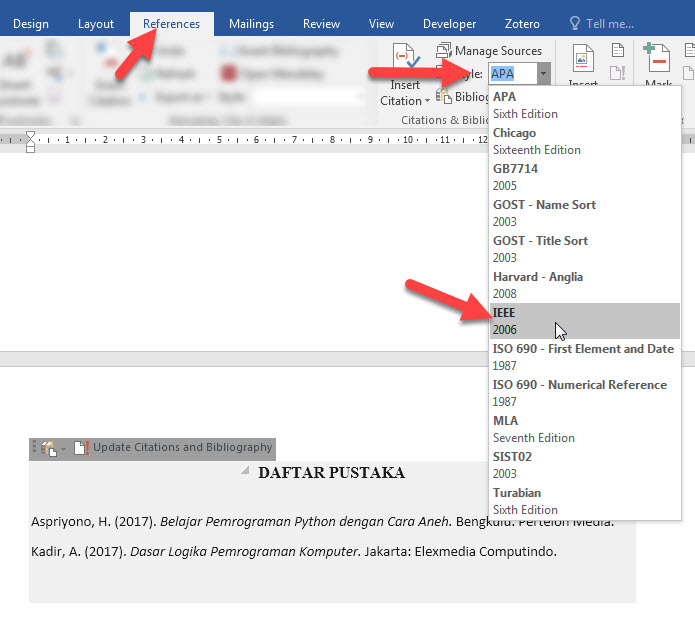The height and width of the screenshot is (631, 695).
Task: Choose Turabian Sixth Edition style
Action: pos(584,501)
